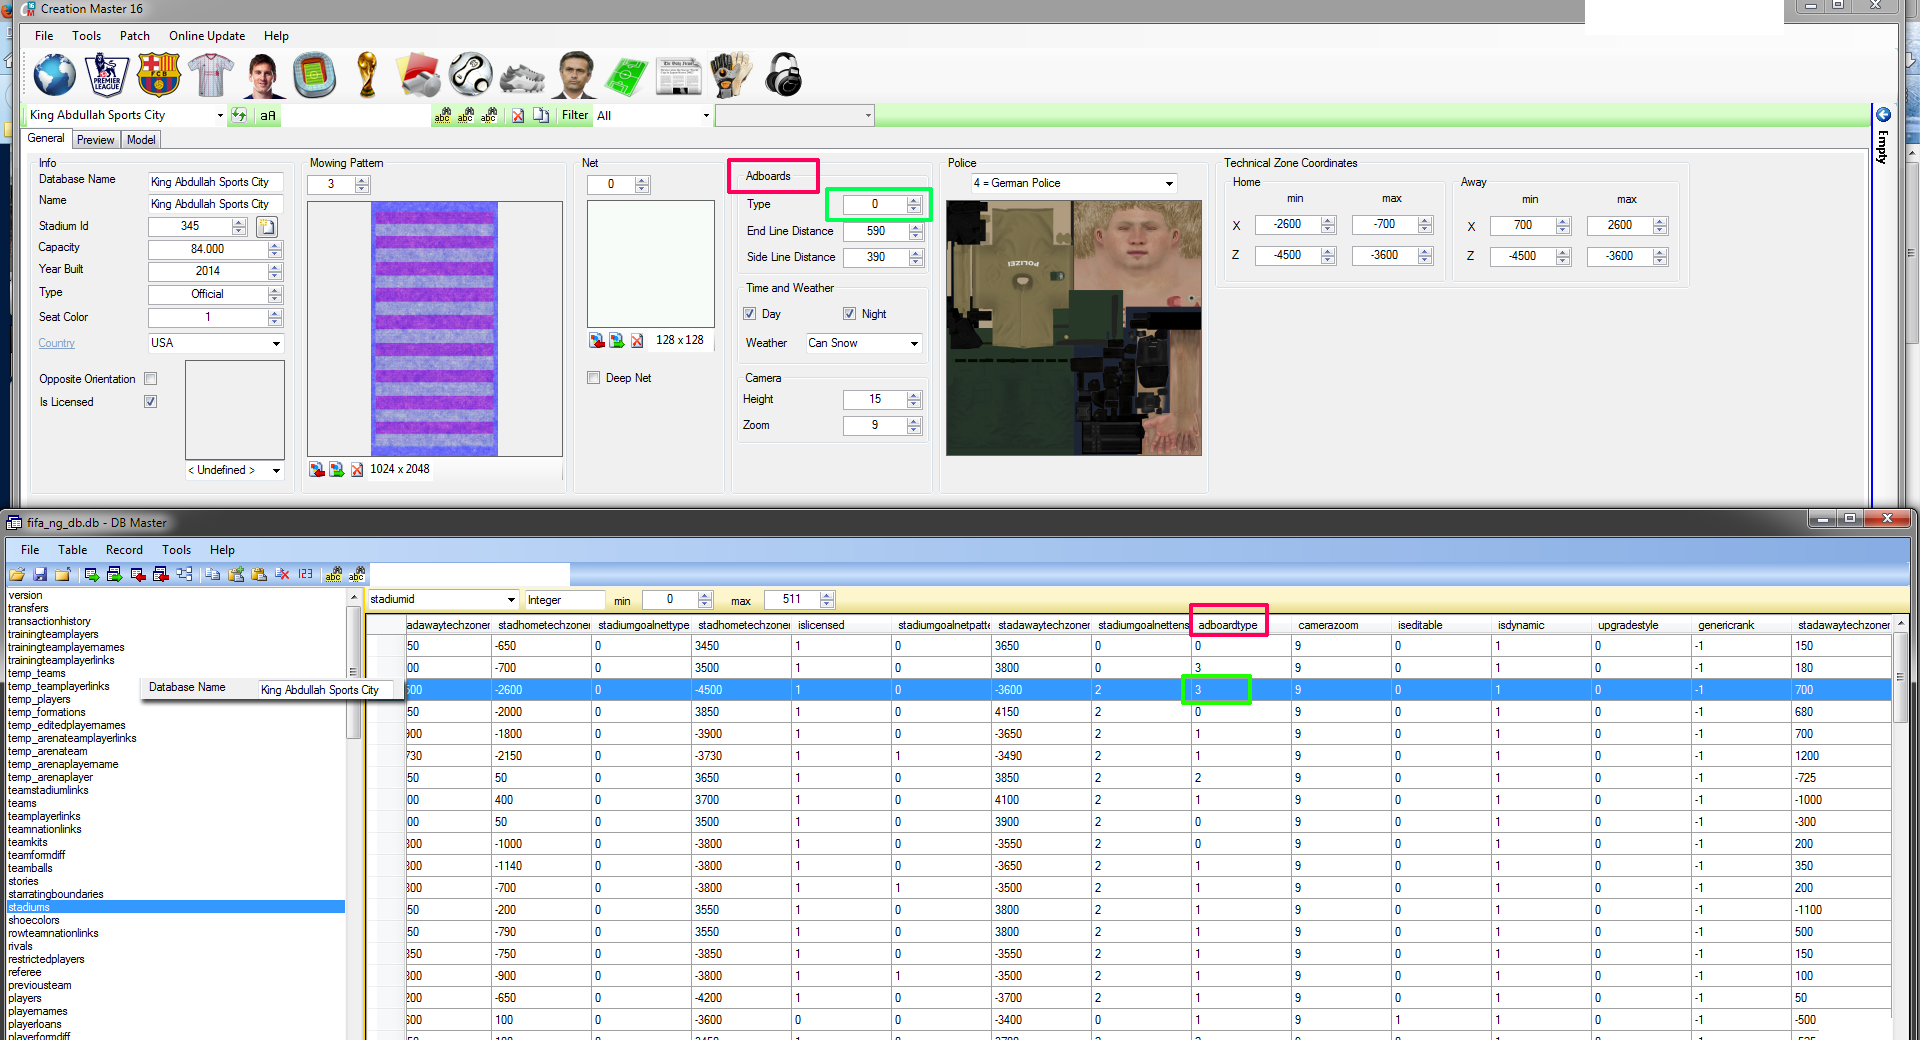Click the mowing pattern texture preview
Screen dimensions: 1920x1040
click(x=434, y=328)
